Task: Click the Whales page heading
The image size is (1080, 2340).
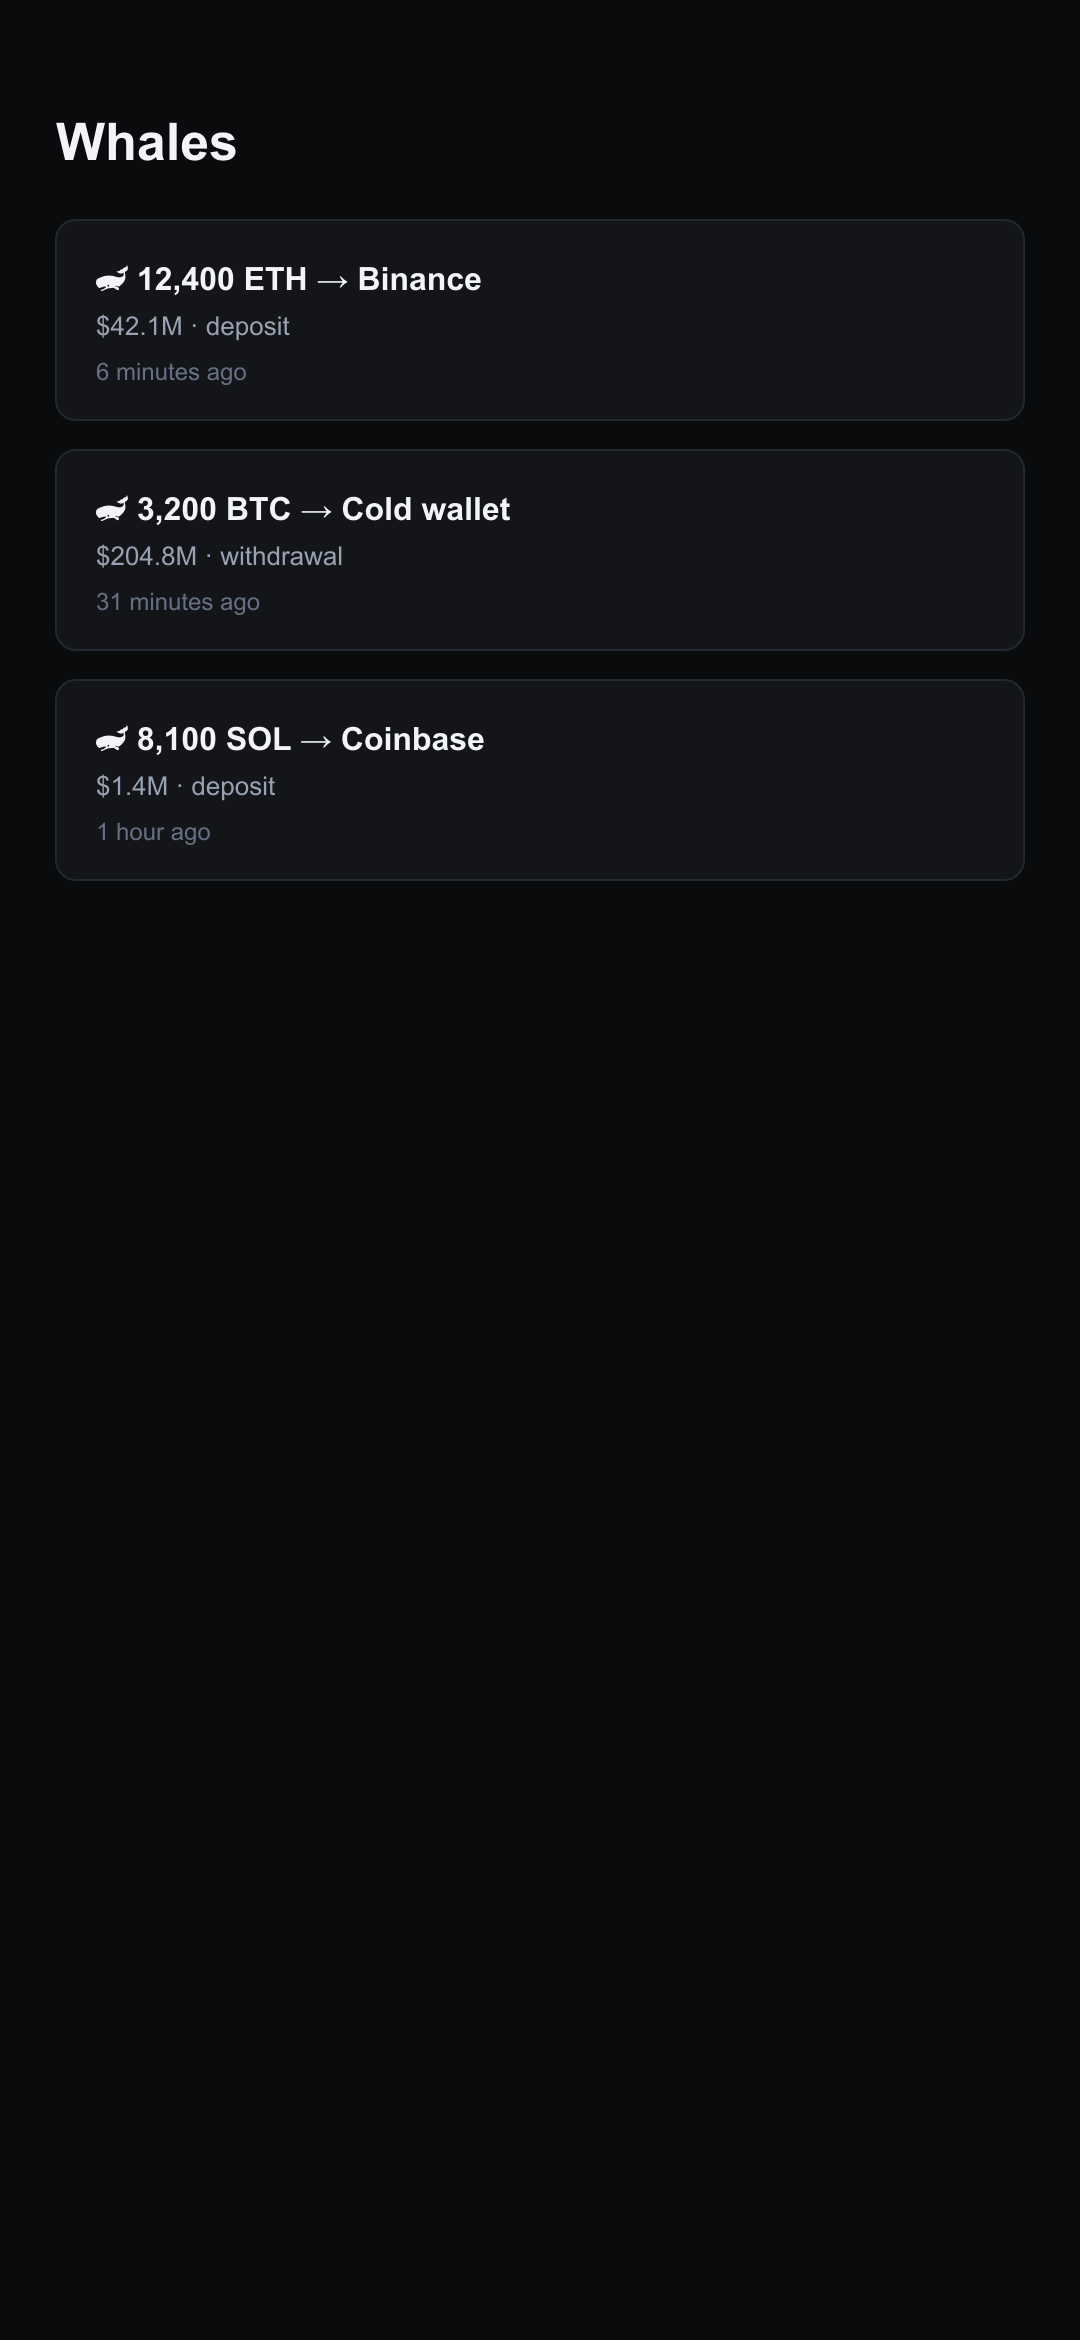Action: click(x=147, y=142)
